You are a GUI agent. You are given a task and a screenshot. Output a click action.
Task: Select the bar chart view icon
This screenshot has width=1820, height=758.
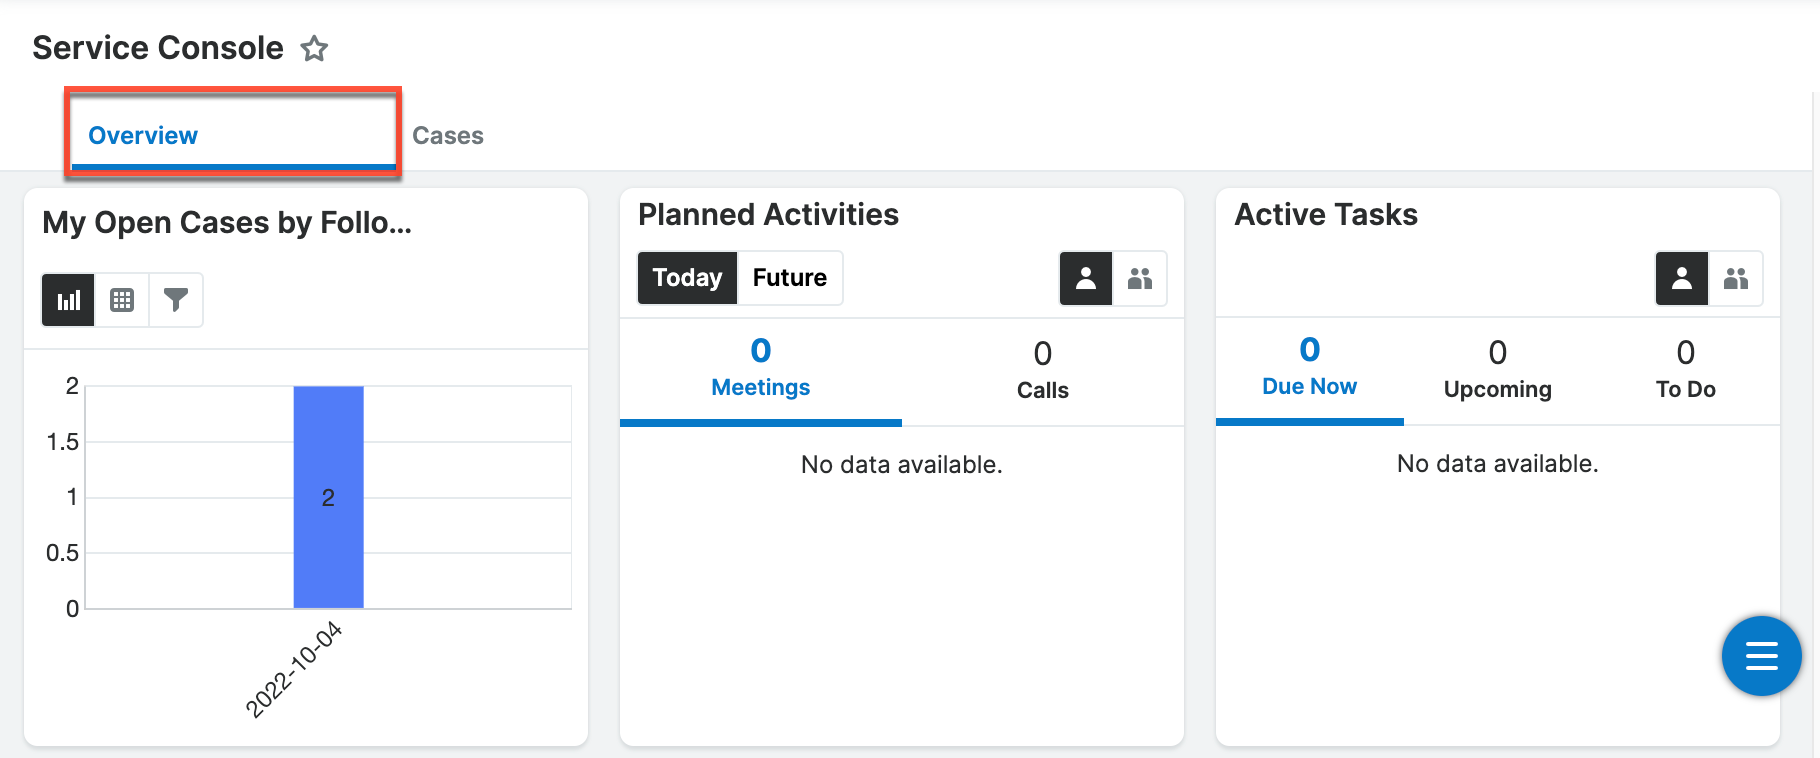point(67,299)
